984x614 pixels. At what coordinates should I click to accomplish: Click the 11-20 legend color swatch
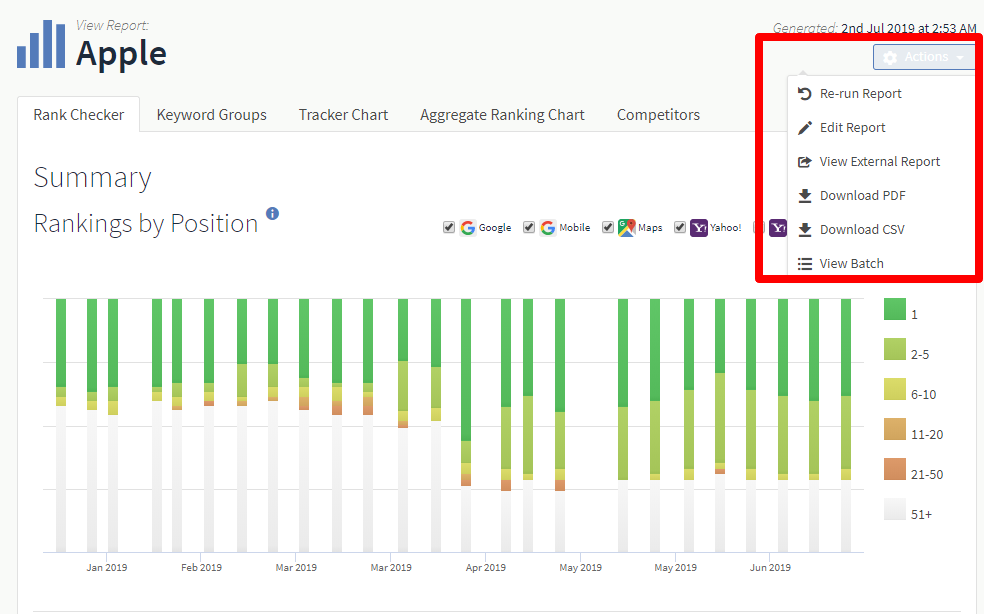click(x=895, y=429)
